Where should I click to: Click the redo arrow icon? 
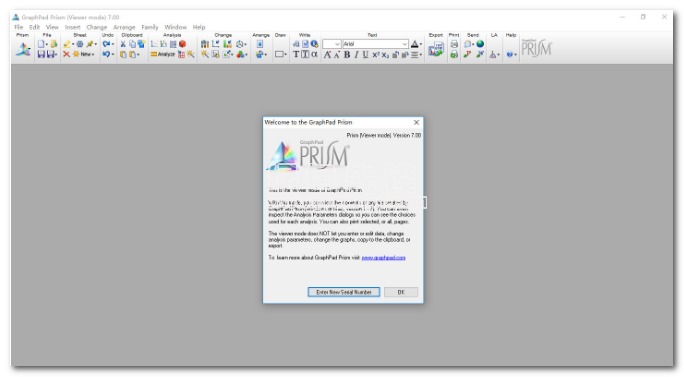(106, 44)
